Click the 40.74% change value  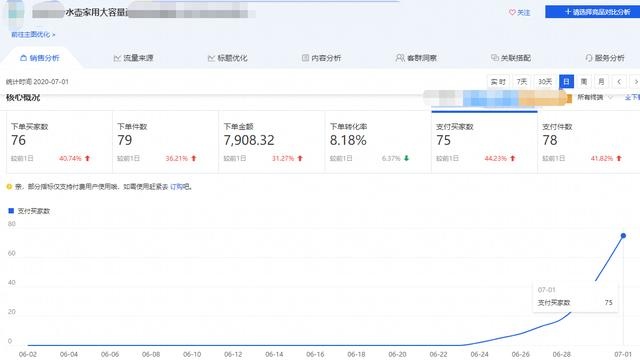pyautogui.click(x=70, y=158)
